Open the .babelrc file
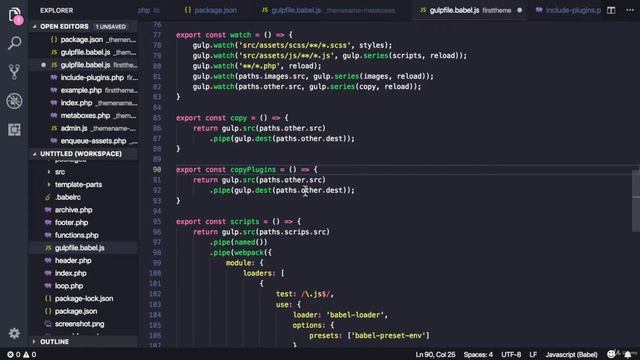Viewport: 640px width, 360px height. click(x=84, y=197)
